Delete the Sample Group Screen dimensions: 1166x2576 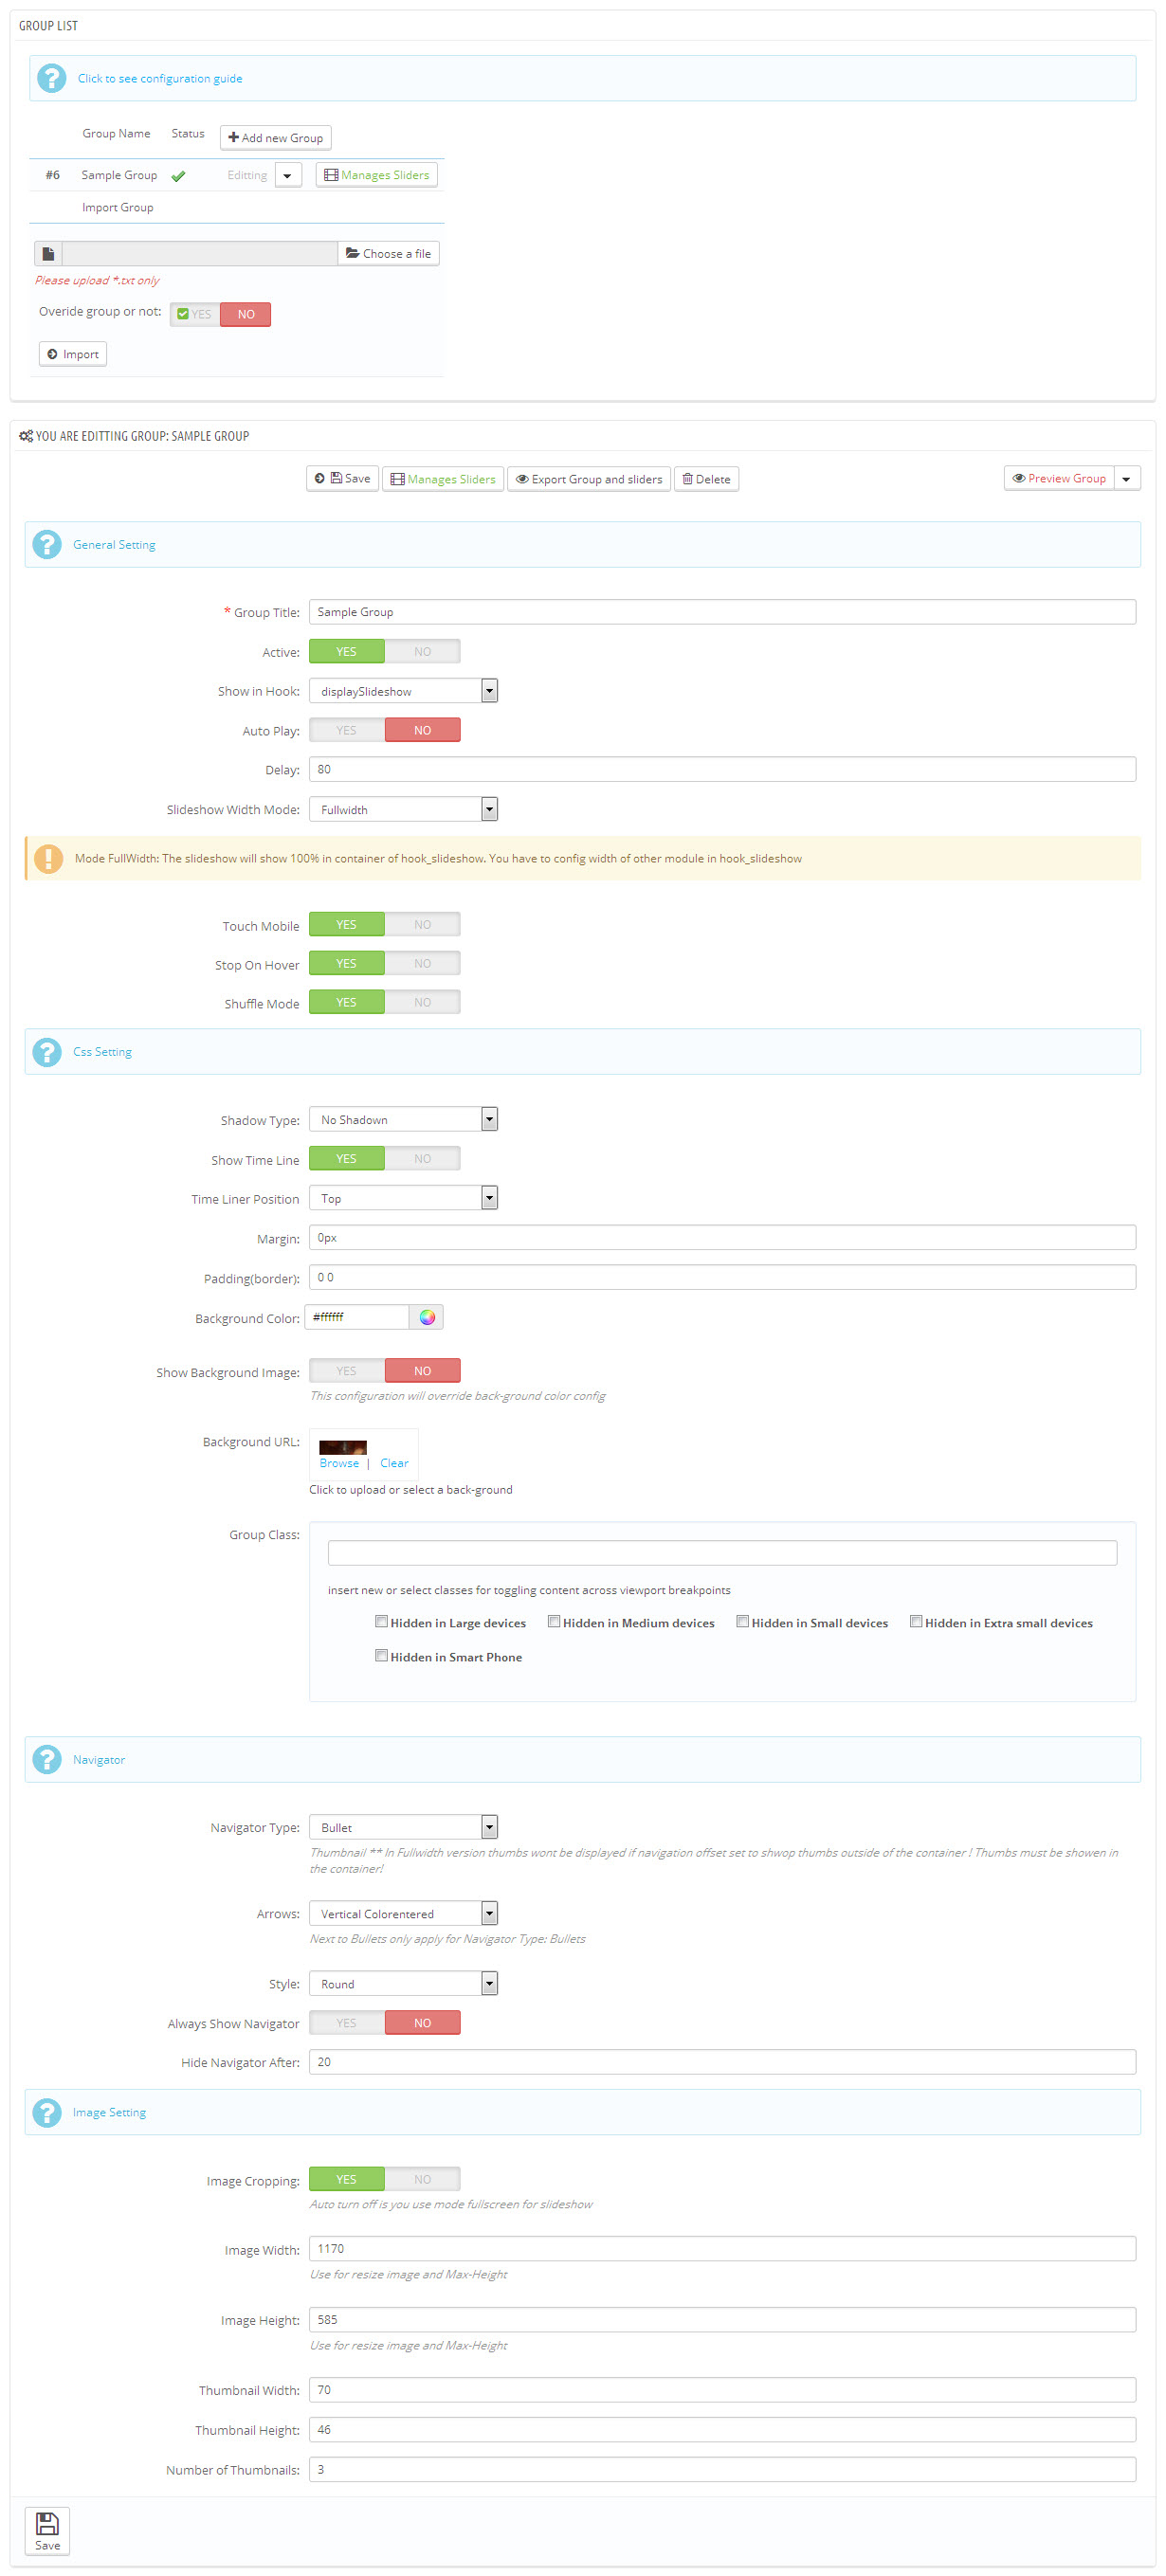[706, 479]
